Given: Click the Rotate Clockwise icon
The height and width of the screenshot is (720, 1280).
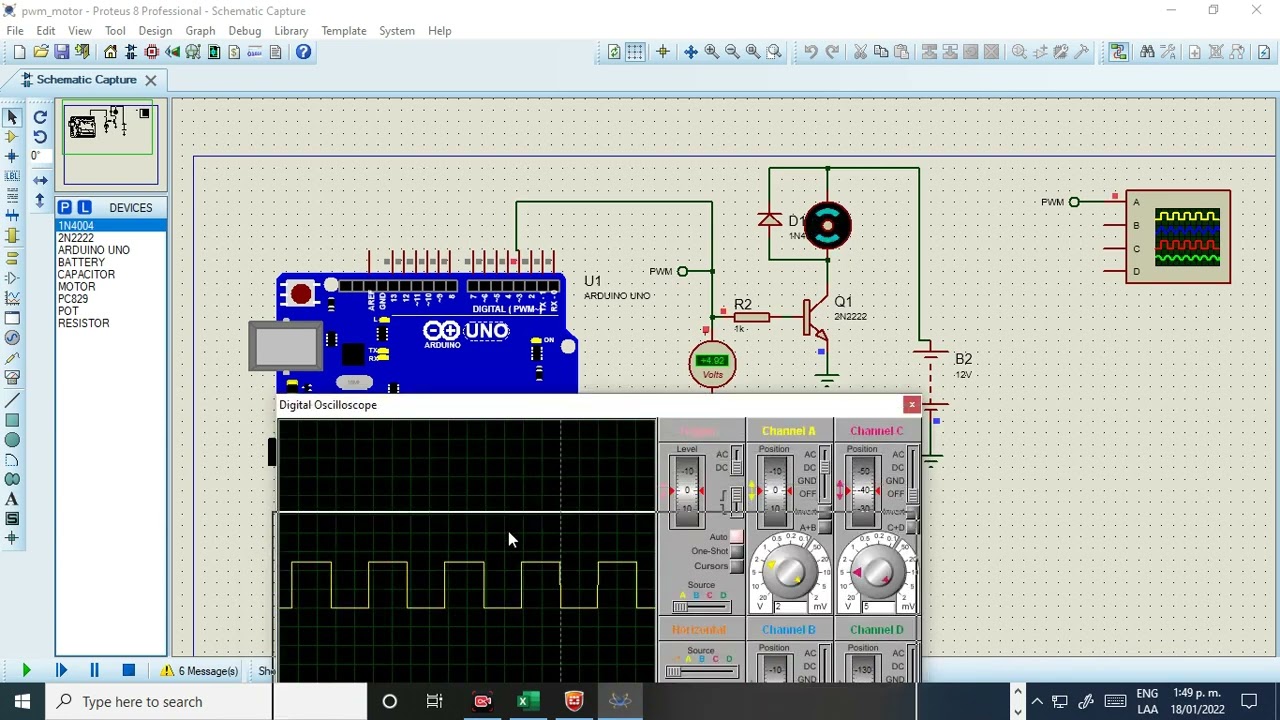Looking at the screenshot, I should pyautogui.click(x=40, y=118).
